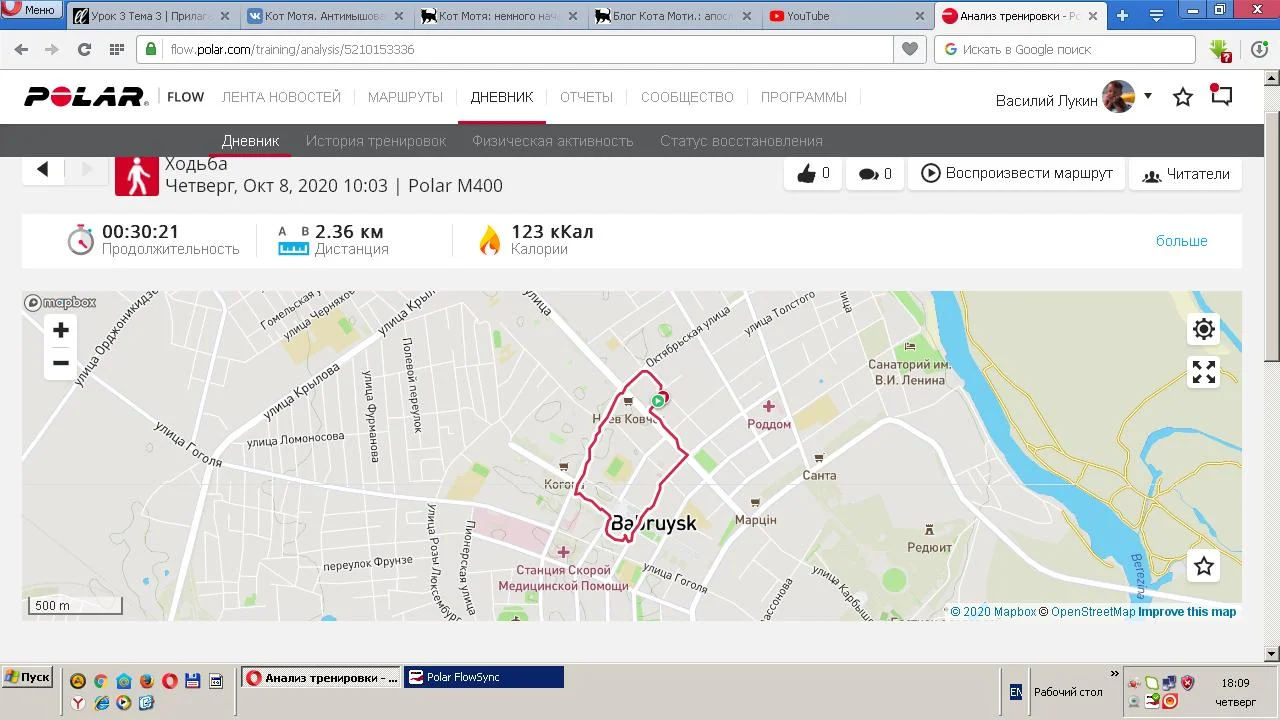Click the route start marker on map
1280x720 pixels.
coord(658,401)
